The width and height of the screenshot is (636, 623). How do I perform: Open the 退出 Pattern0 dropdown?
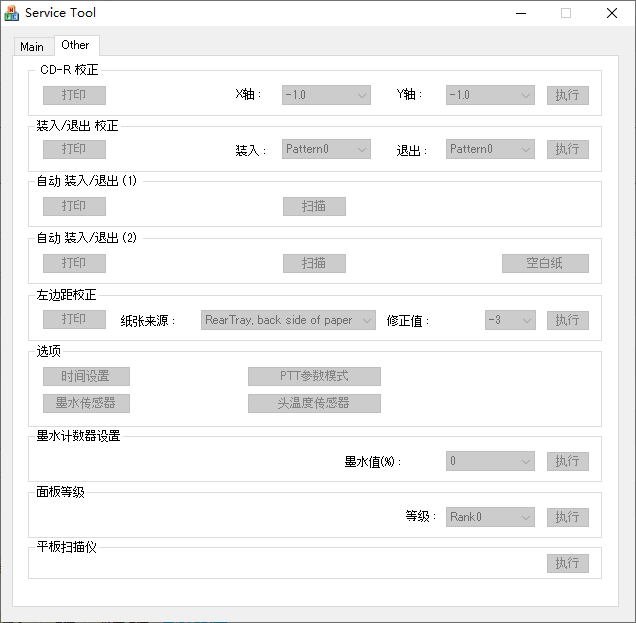(x=490, y=149)
